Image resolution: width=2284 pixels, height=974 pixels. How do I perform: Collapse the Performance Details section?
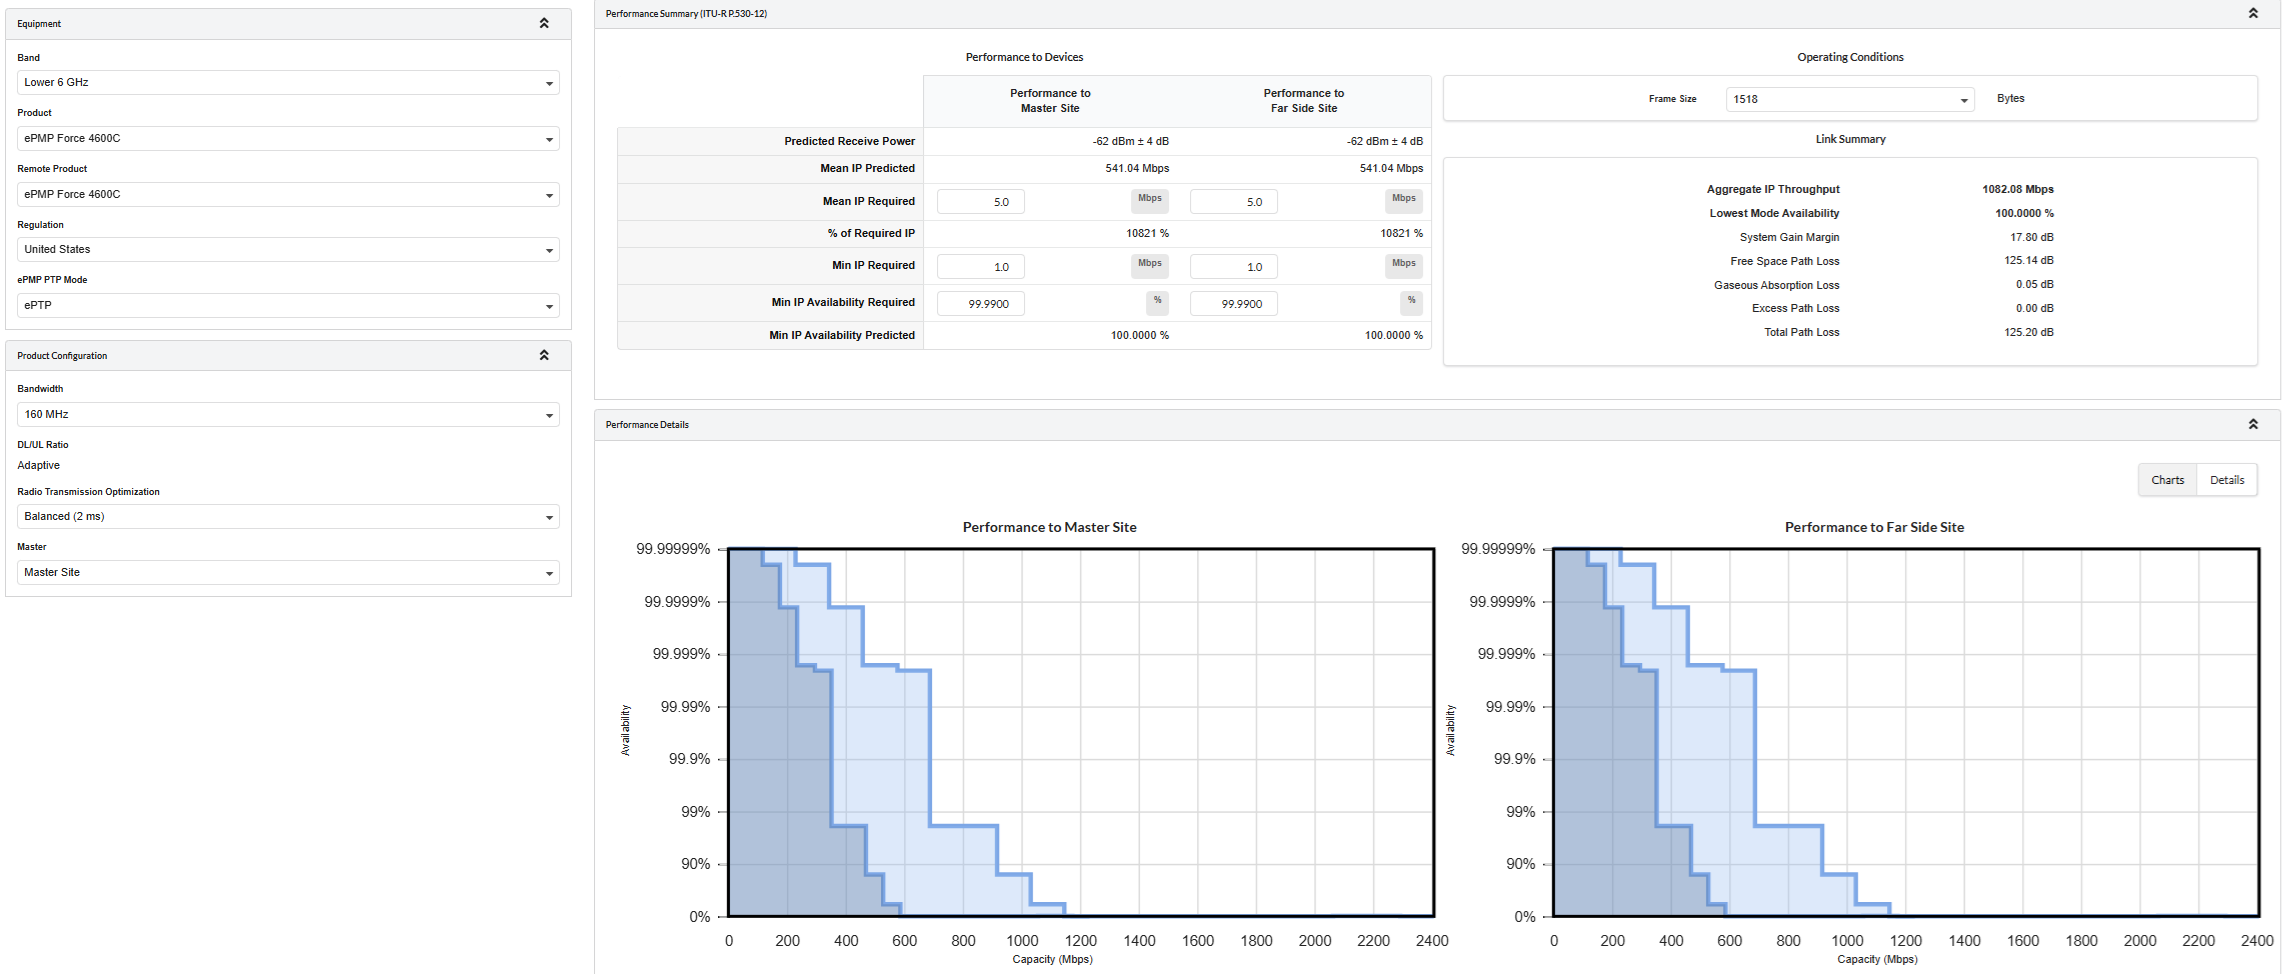pyautogui.click(x=2253, y=424)
